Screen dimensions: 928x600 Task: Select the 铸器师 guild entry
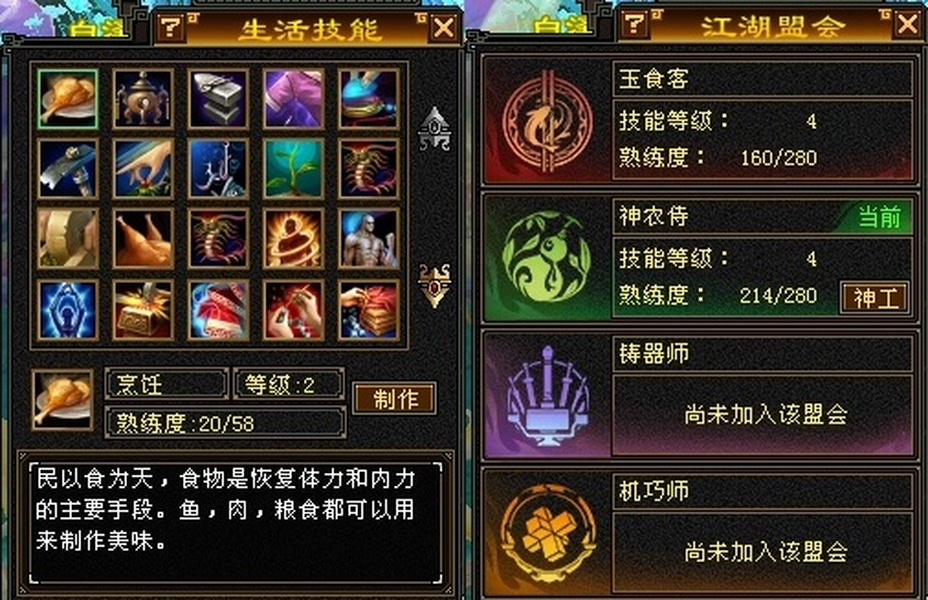(x=700, y=395)
